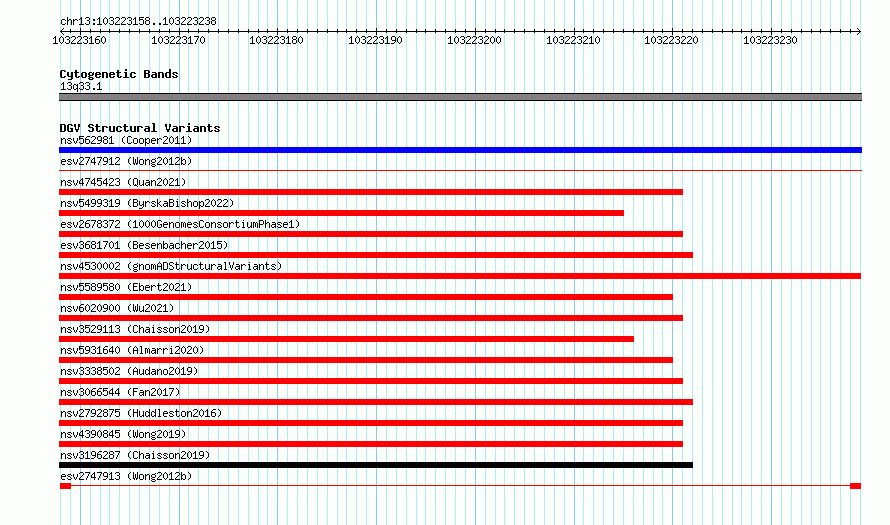Click the left red block of esv2747913

pos(65,486)
